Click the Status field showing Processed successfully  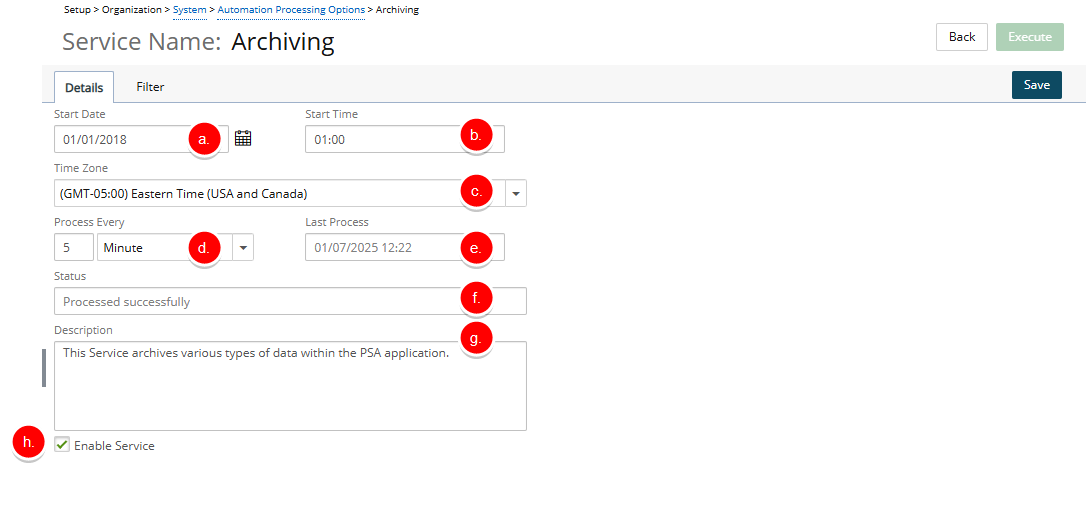(x=290, y=301)
